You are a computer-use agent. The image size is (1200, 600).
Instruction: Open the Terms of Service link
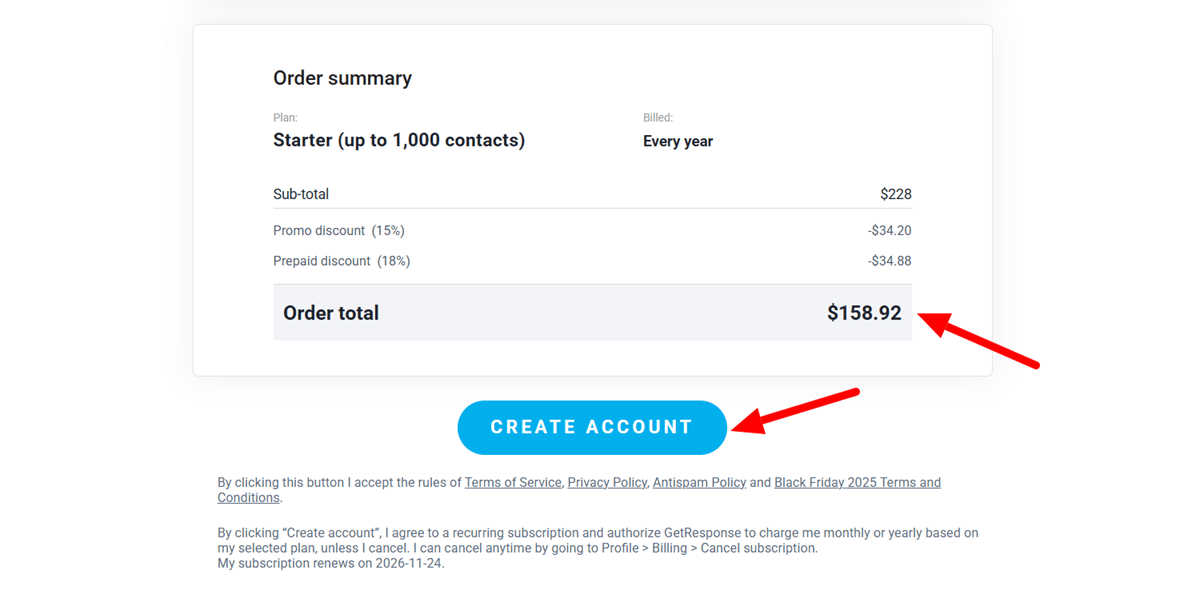pyautogui.click(x=513, y=482)
